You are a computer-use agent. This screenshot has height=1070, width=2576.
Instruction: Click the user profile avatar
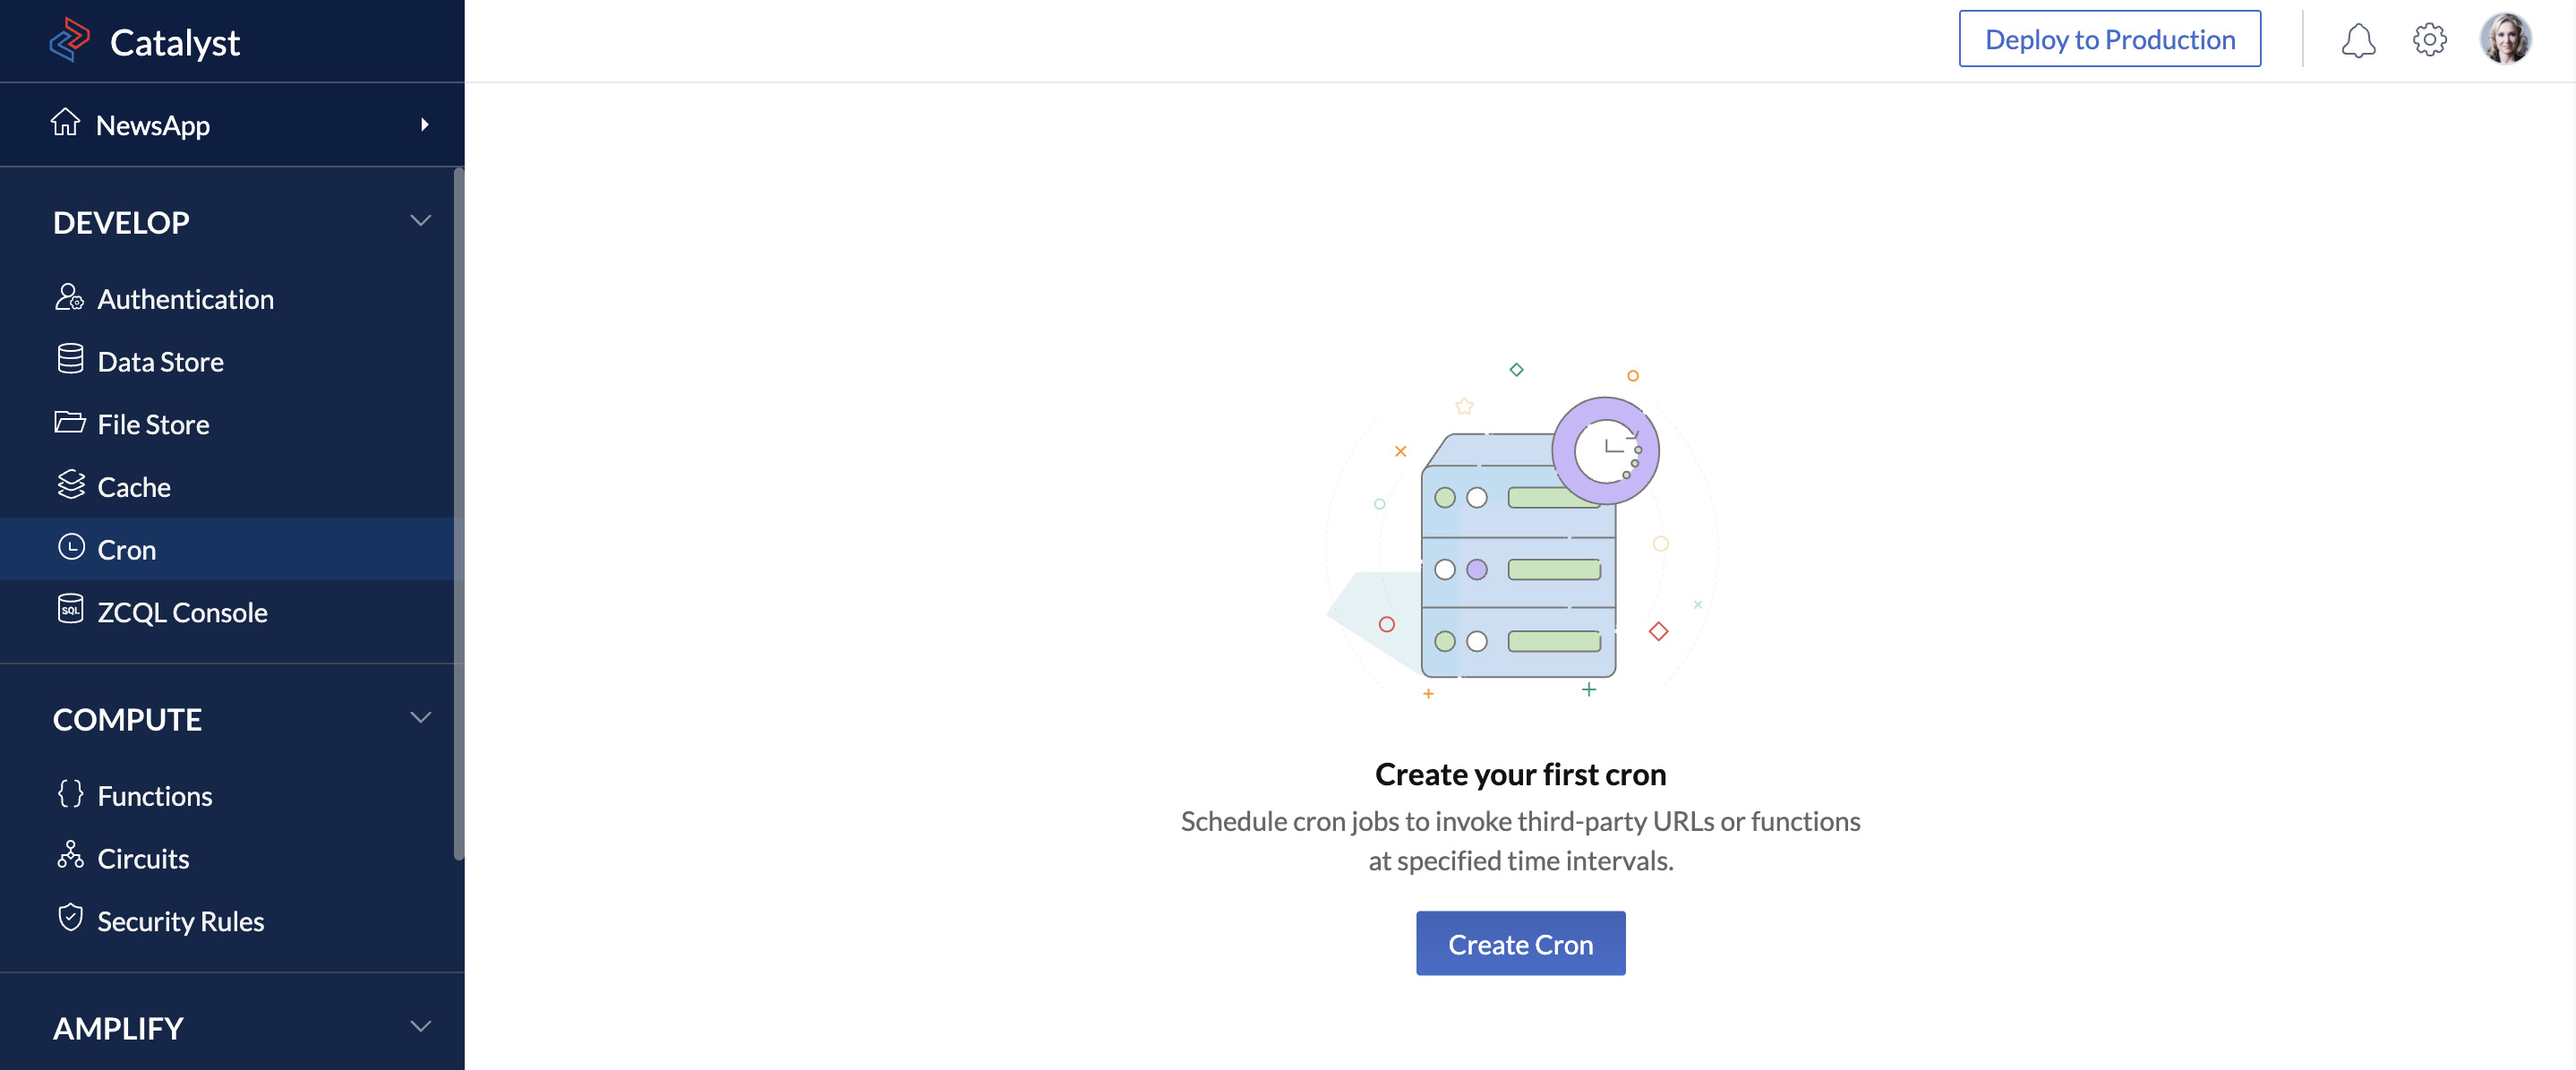[x=2505, y=40]
